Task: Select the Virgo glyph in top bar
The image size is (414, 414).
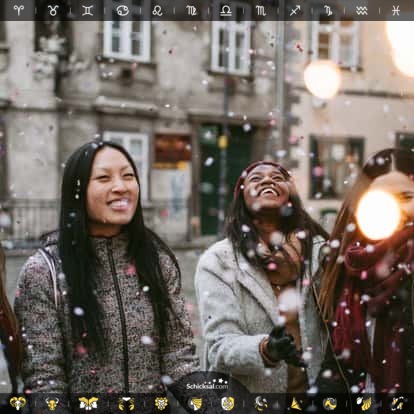Action: (x=191, y=10)
